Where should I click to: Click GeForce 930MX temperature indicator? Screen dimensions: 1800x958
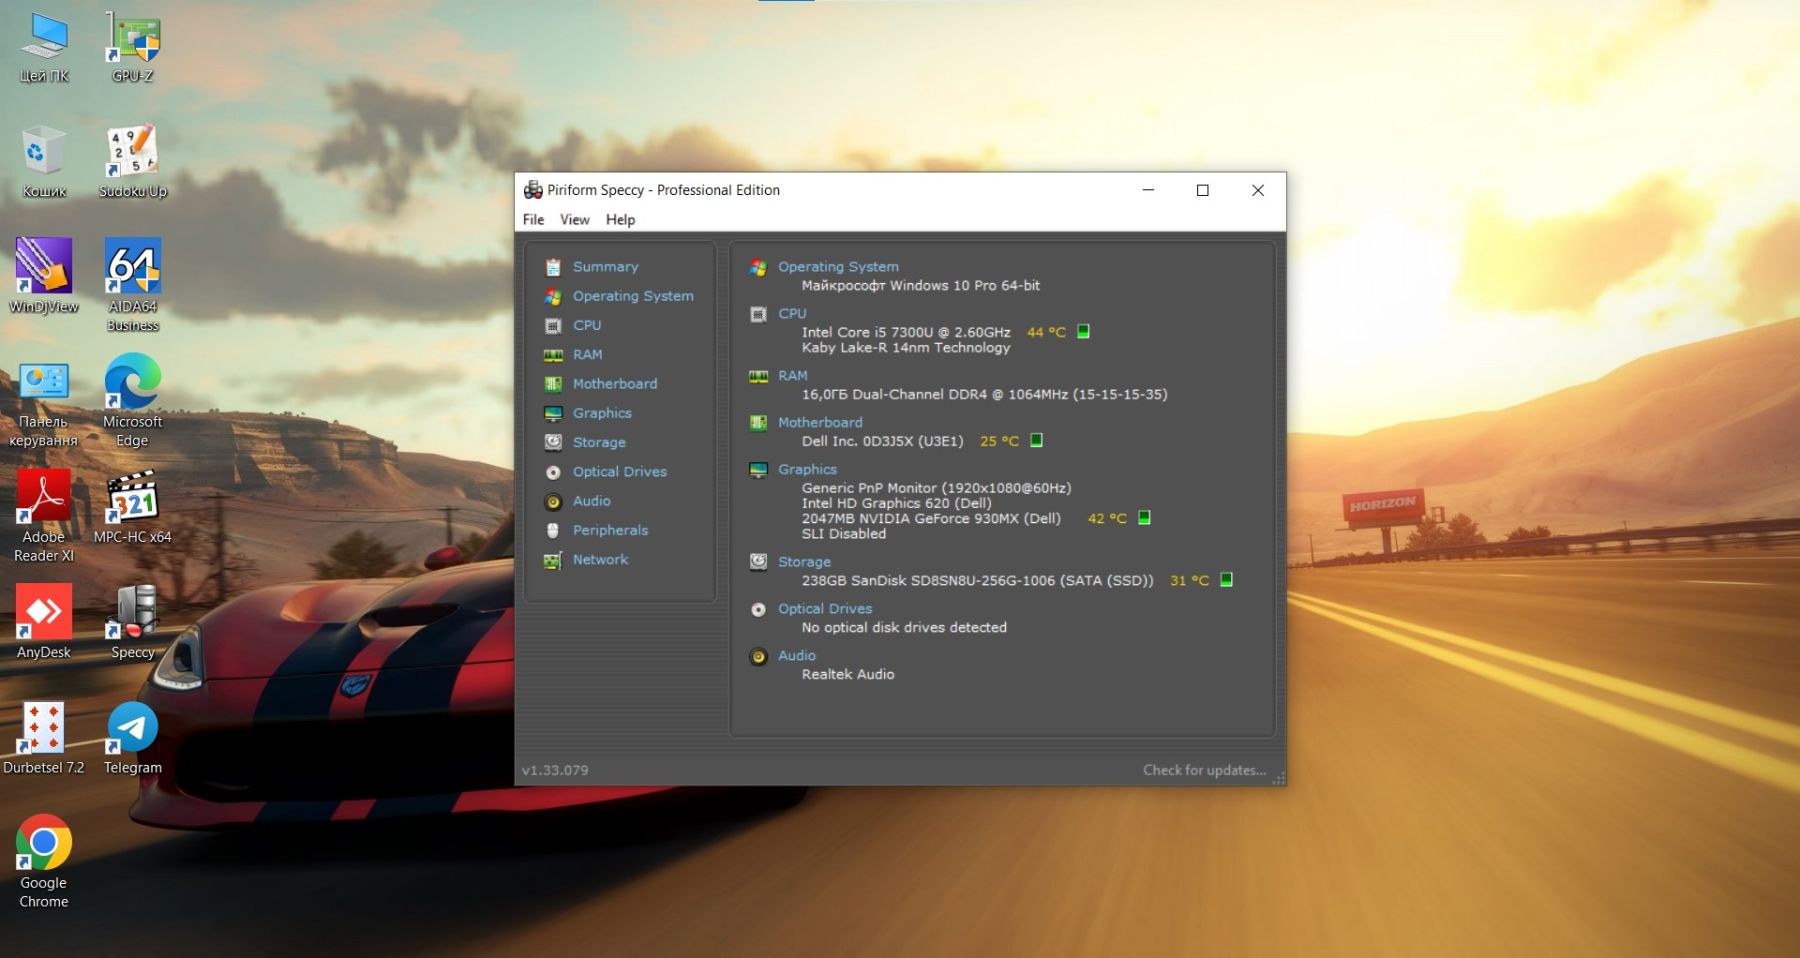[x=1144, y=517]
